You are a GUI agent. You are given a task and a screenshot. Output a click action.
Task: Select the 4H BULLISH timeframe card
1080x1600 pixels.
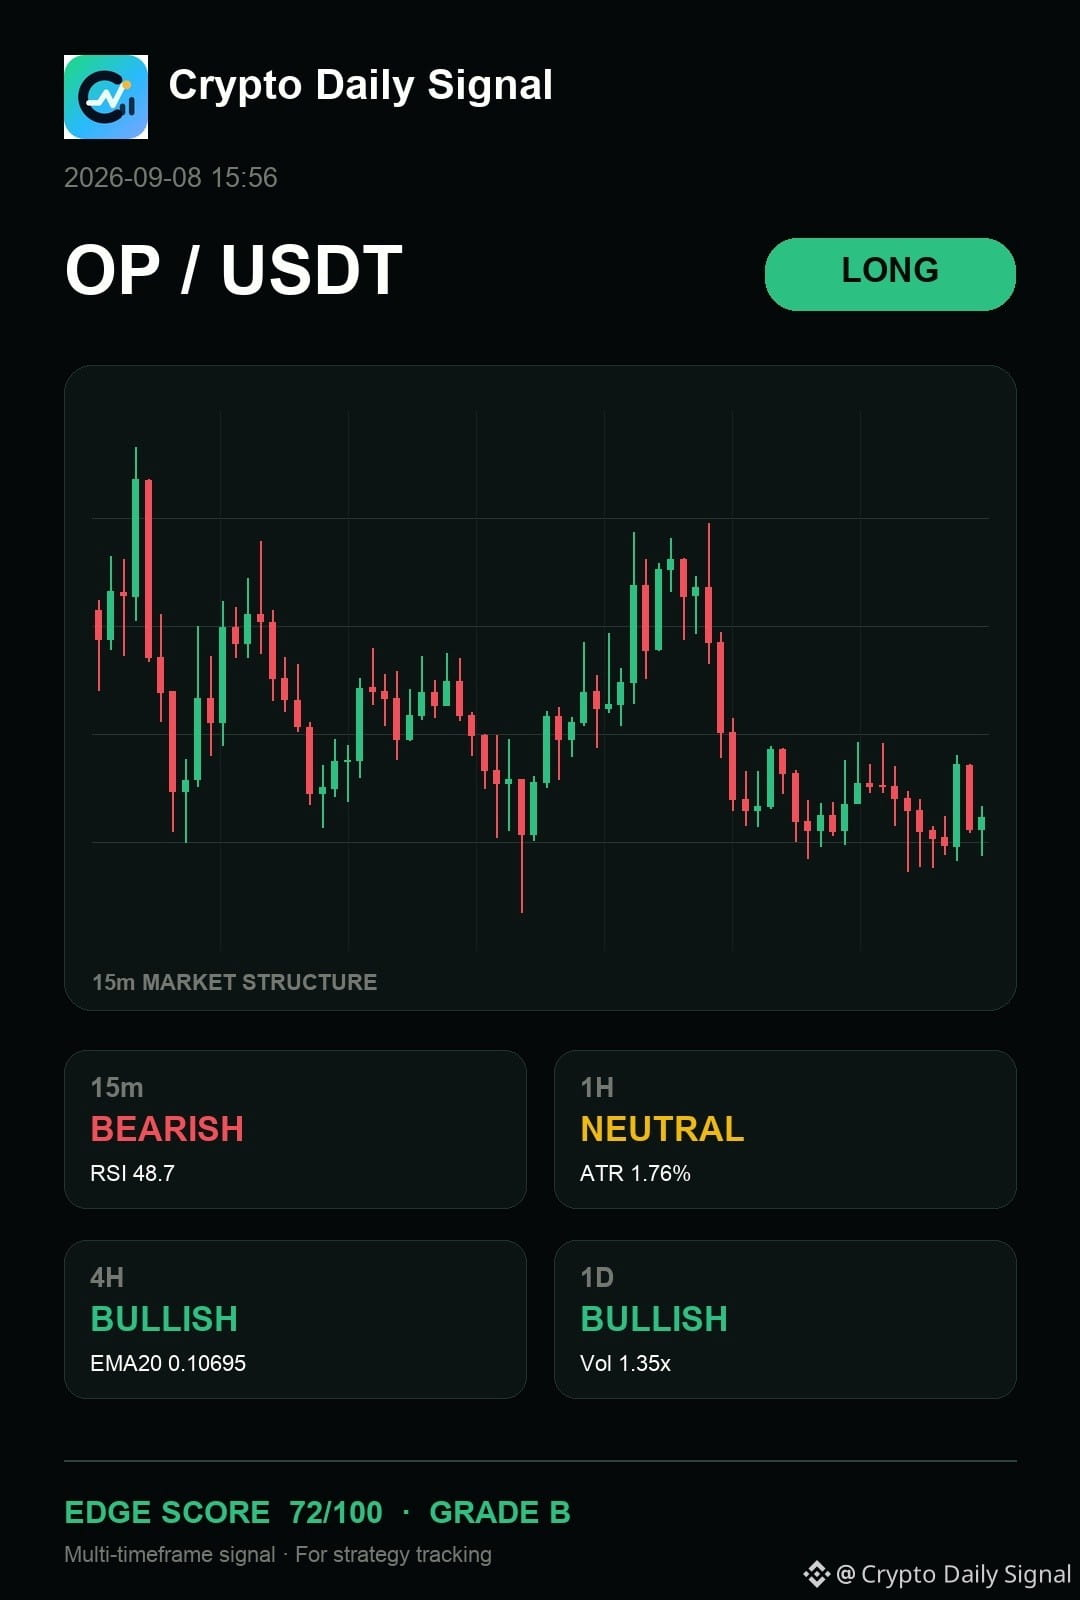(295, 1319)
